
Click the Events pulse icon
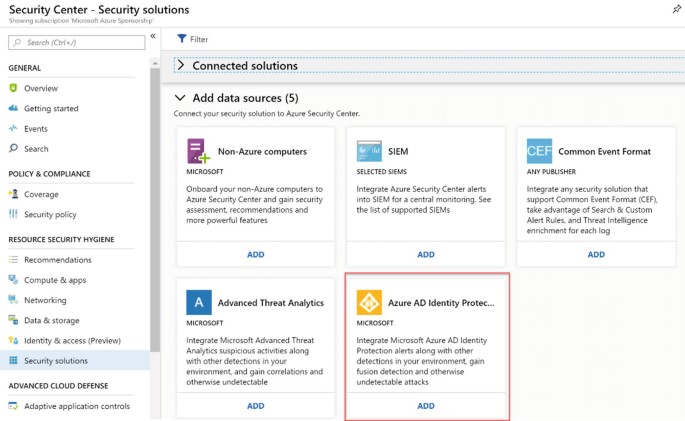(13, 128)
